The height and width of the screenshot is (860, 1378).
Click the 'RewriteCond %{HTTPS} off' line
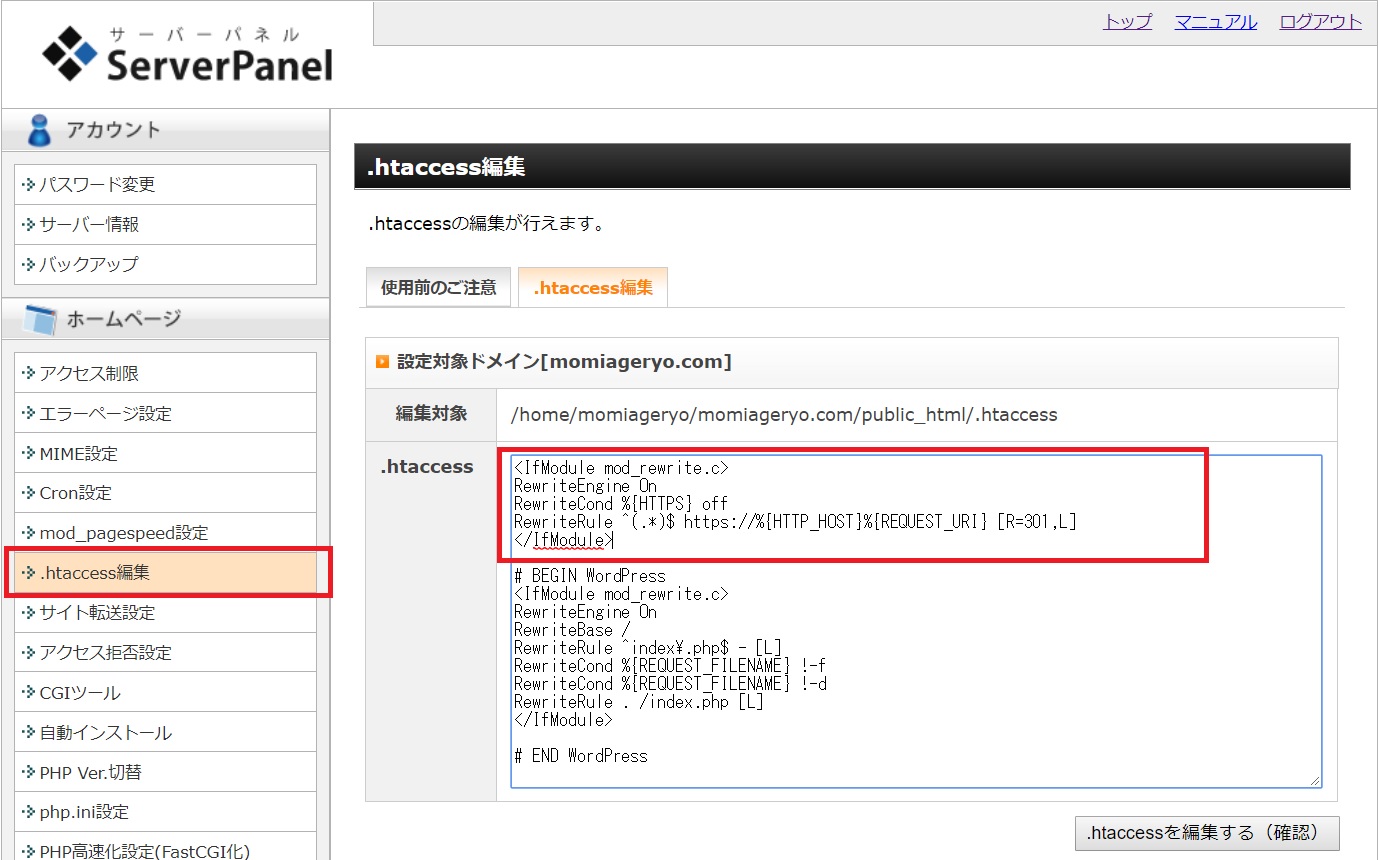[x=621, y=503]
